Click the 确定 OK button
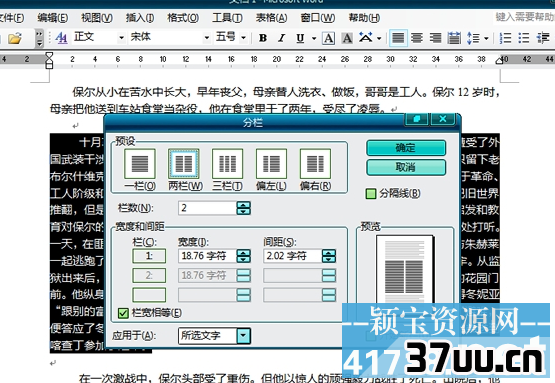Screen dimensions: 555x383 pyautogui.click(x=406, y=148)
